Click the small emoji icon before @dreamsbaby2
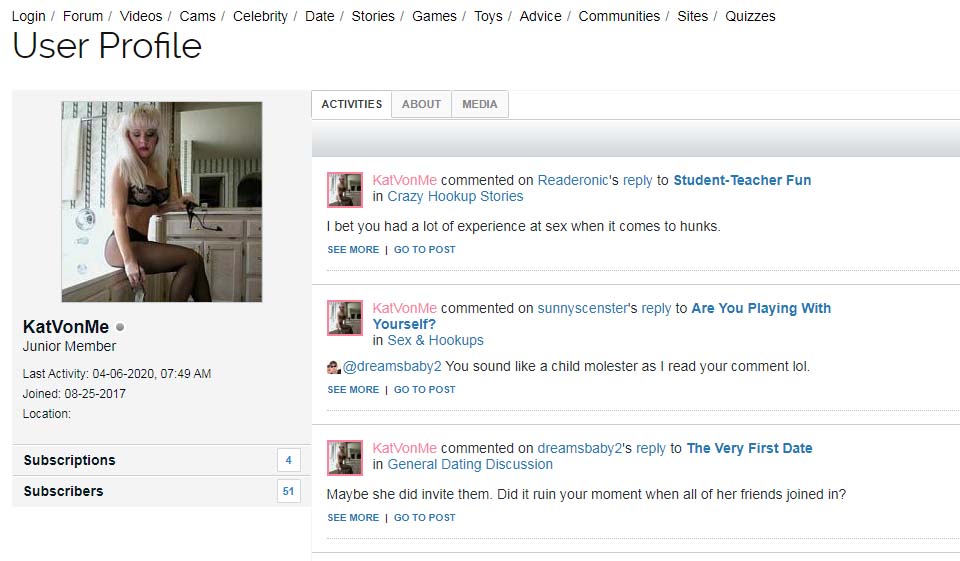Viewport: 960px width, 561px height. pyautogui.click(x=334, y=367)
